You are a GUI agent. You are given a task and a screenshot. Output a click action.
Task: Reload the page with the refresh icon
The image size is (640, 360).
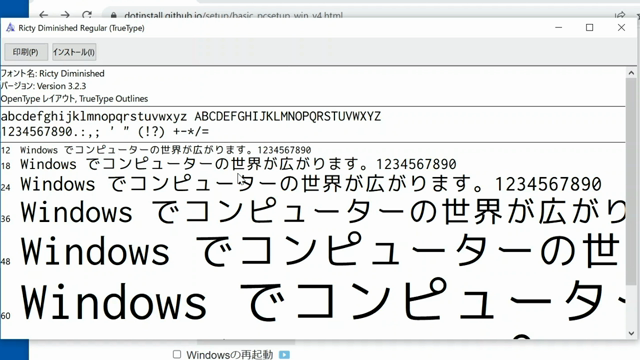point(87,15)
